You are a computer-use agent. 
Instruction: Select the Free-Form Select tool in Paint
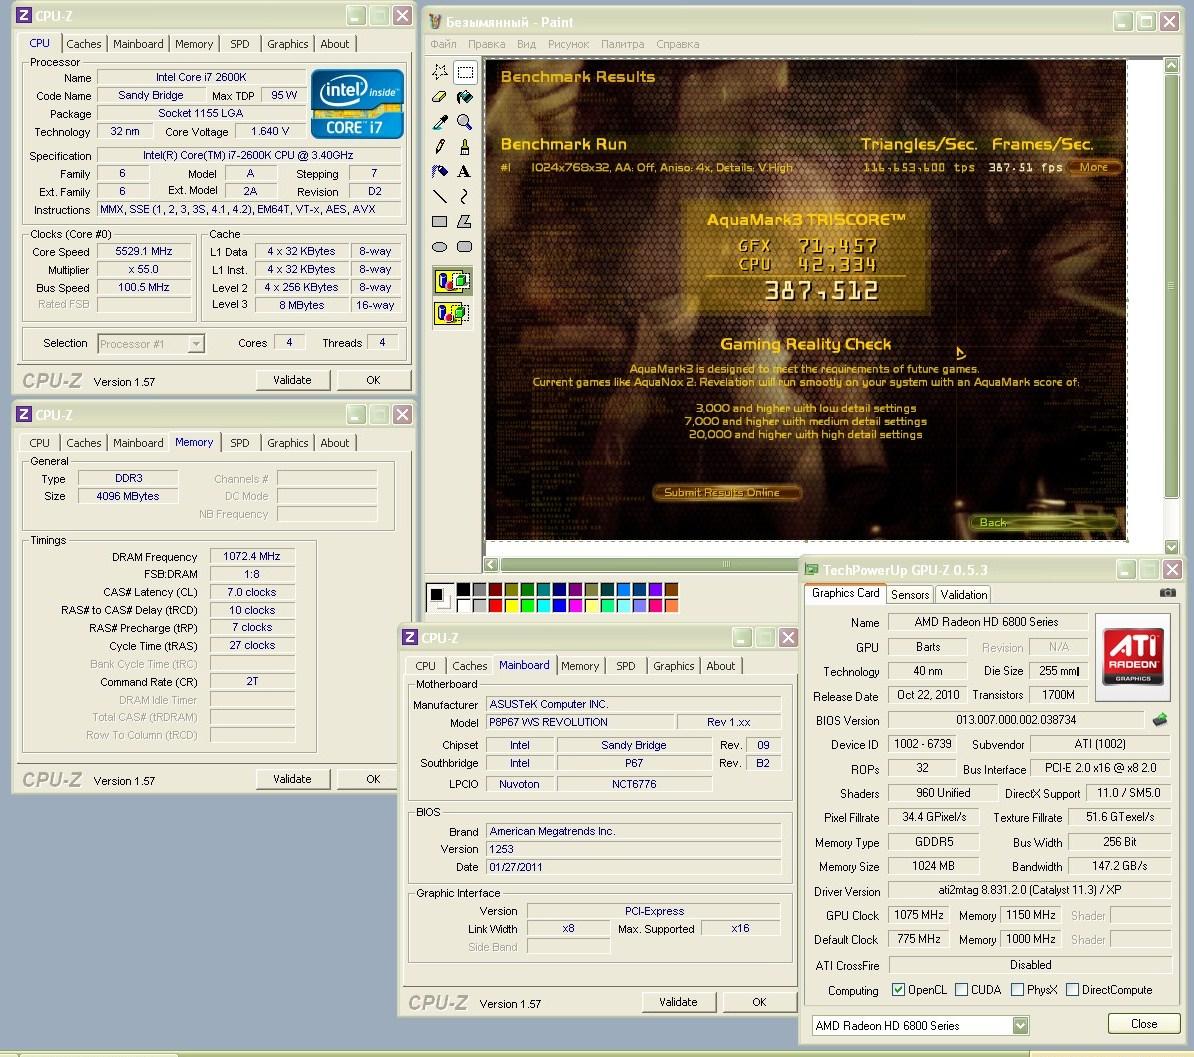[x=439, y=72]
